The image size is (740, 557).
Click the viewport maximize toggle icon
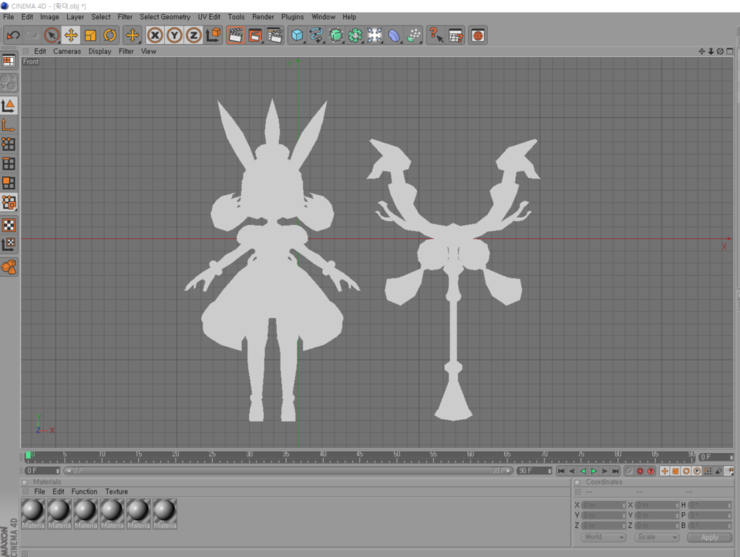[730, 51]
